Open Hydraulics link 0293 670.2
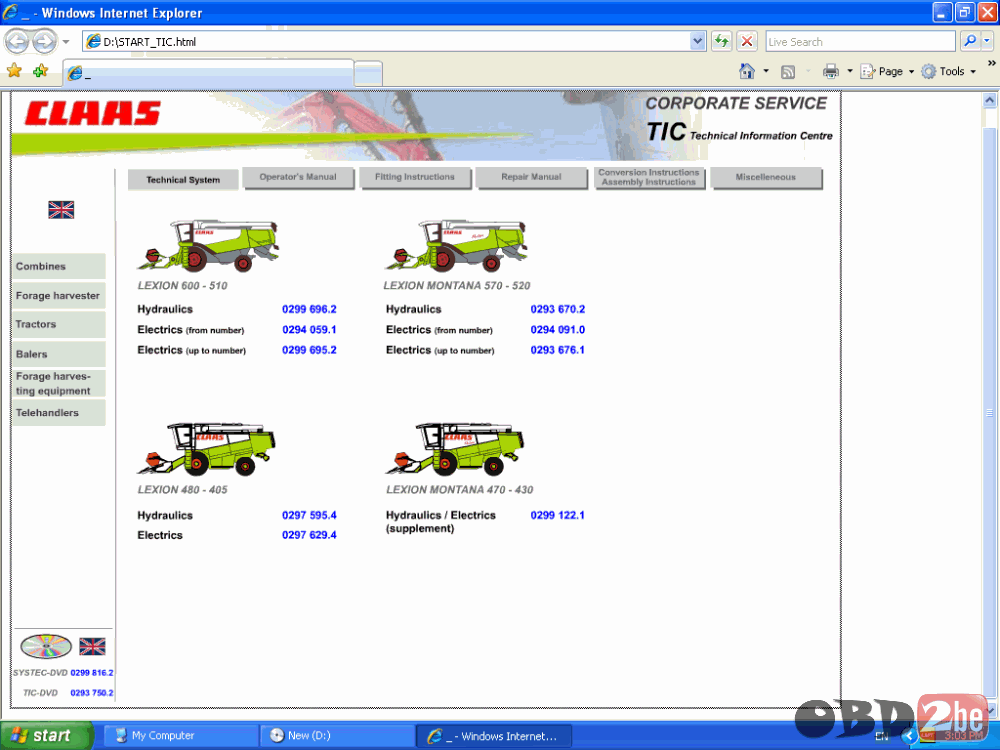The width and height of the screenshot is (1000, 750). click(x=557, y=309)
